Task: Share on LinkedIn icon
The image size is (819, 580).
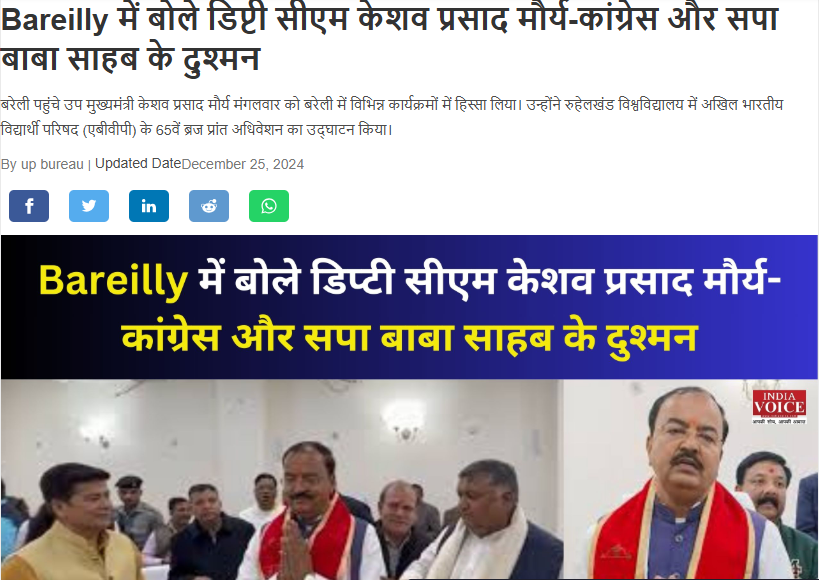Action: [149, 206]
